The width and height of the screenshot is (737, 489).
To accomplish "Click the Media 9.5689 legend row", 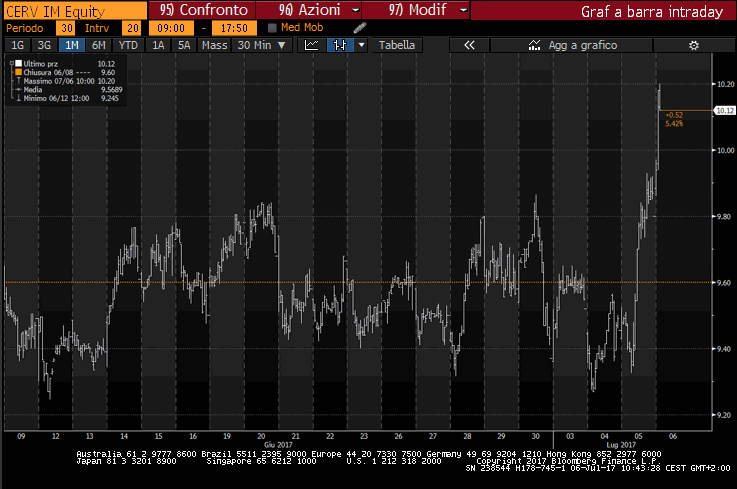I will 69,90.
